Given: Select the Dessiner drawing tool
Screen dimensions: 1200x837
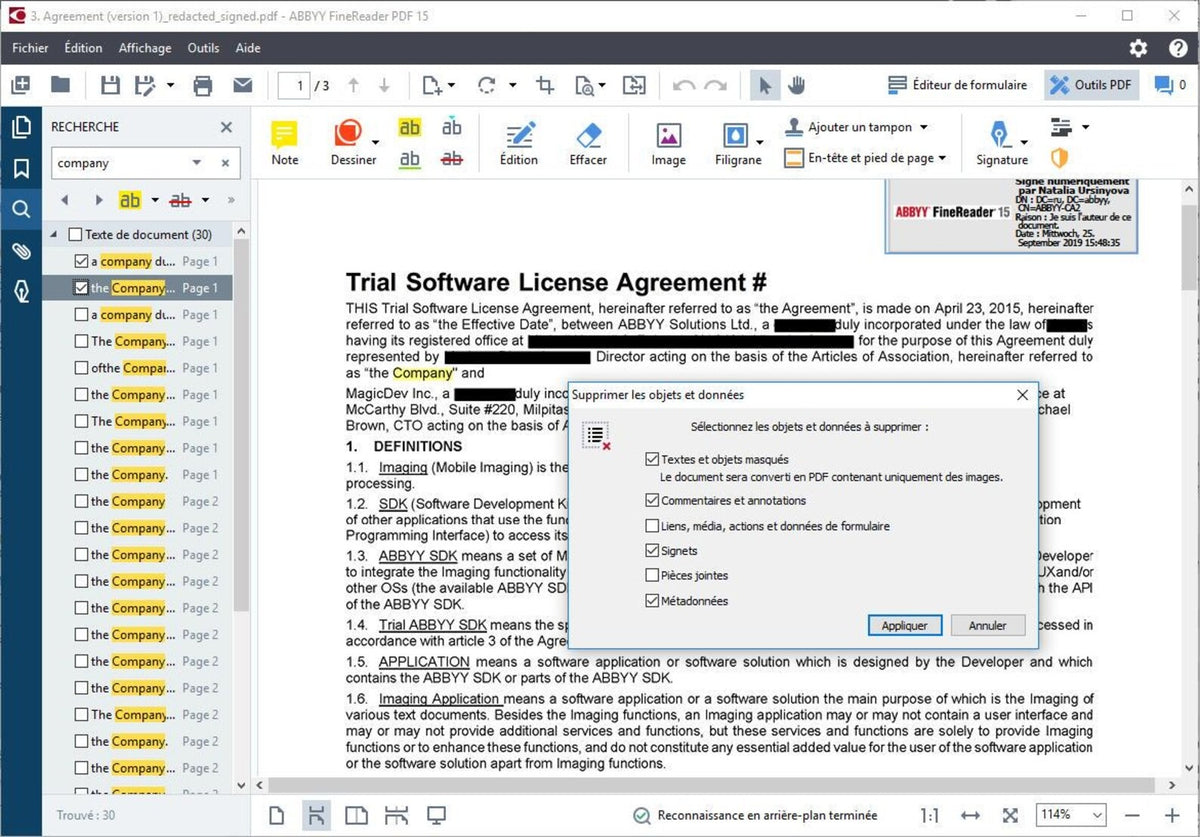Looking at the screenshot, I should tap(353, 143).
